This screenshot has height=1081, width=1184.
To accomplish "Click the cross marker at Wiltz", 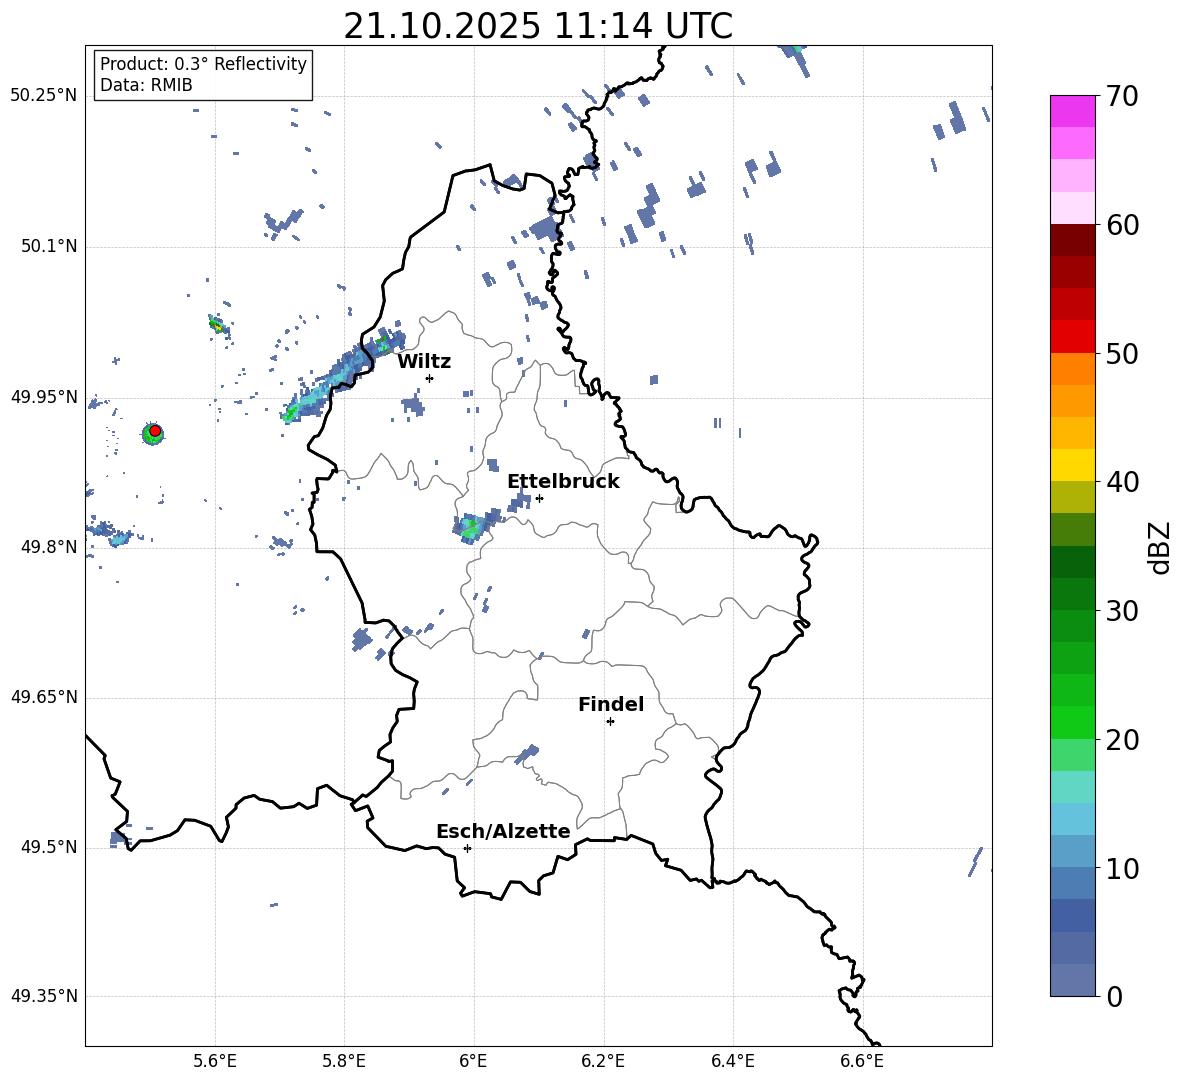I will 430,378.
